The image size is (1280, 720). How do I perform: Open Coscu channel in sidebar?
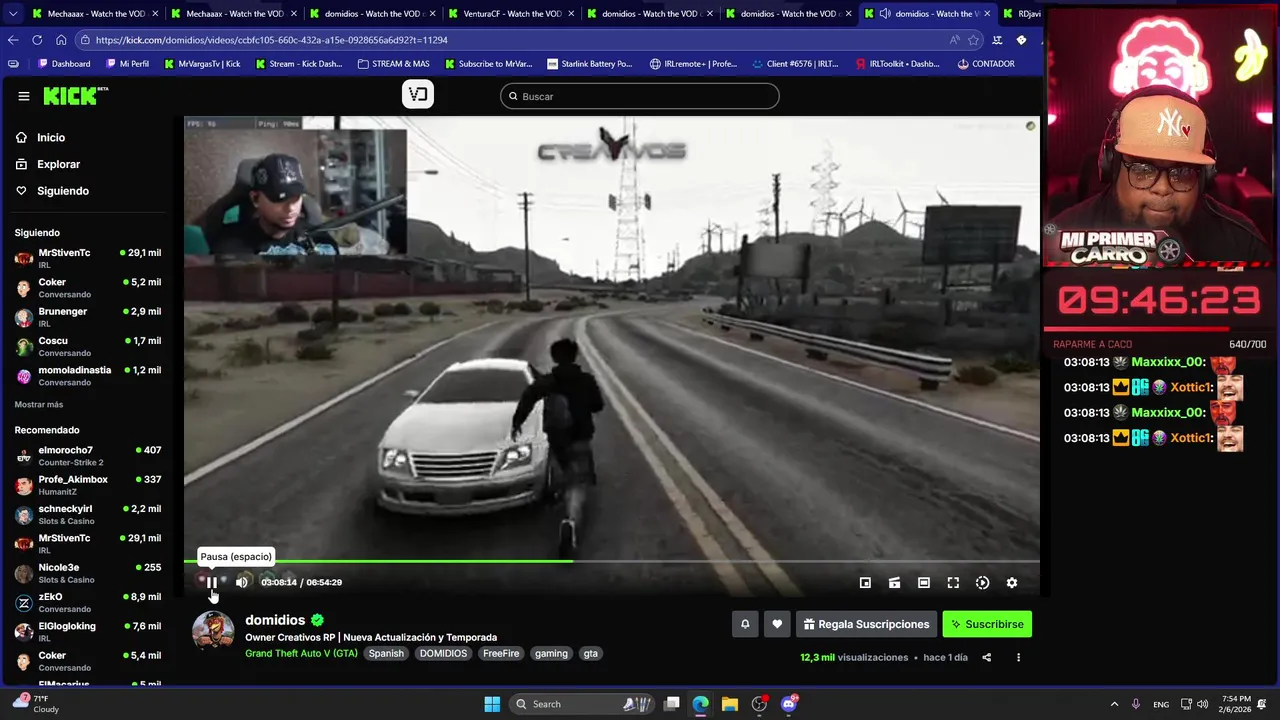coord(88,347)
